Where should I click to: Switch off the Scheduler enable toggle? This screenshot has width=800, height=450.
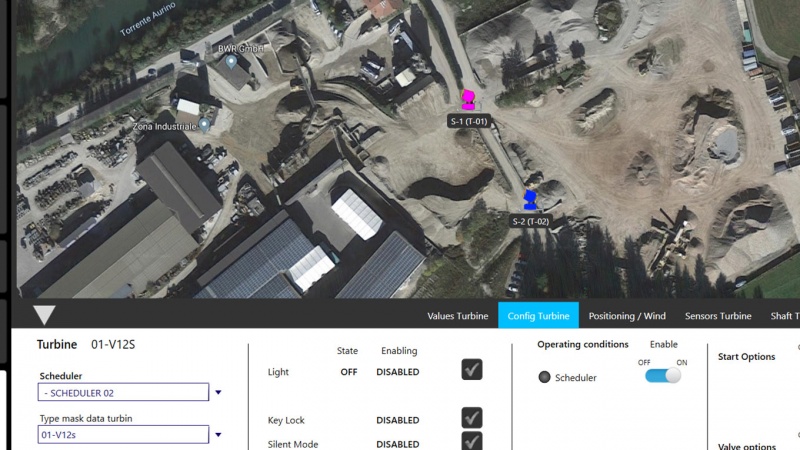click(662, 375)
